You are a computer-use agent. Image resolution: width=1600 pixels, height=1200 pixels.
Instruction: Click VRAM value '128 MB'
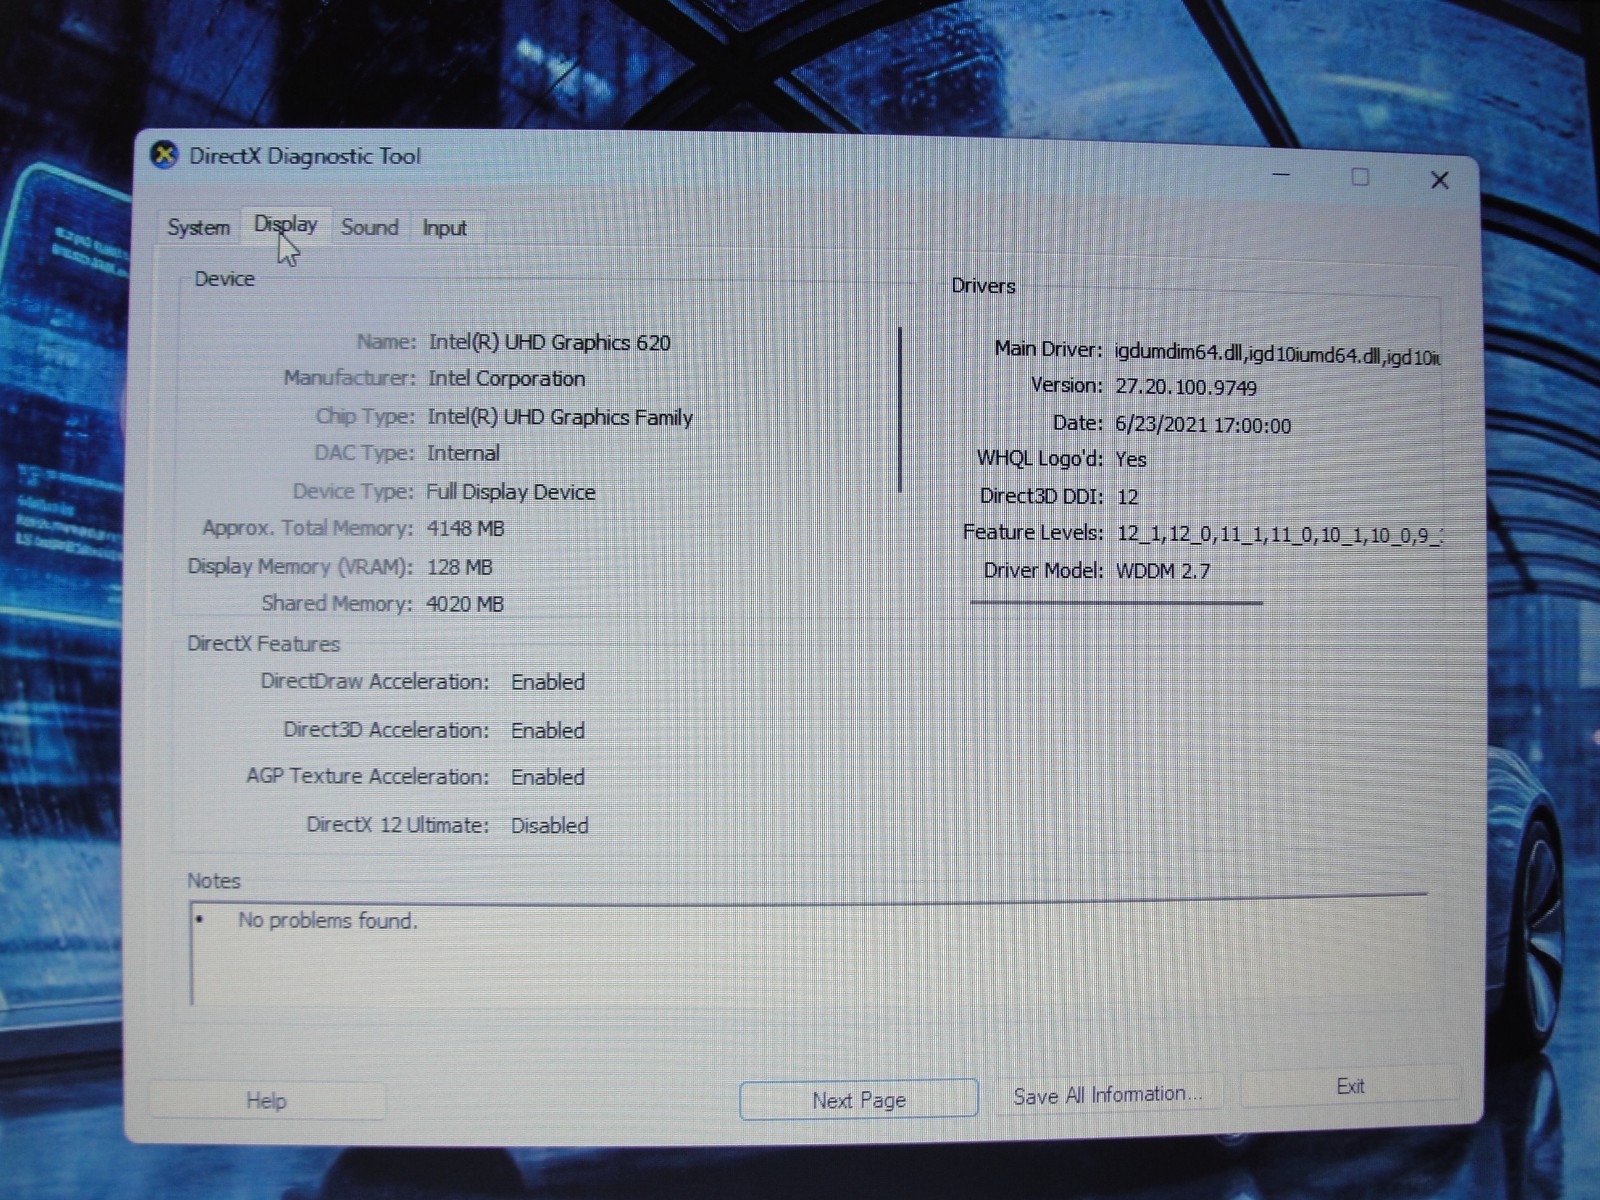(x=459, y=567)
